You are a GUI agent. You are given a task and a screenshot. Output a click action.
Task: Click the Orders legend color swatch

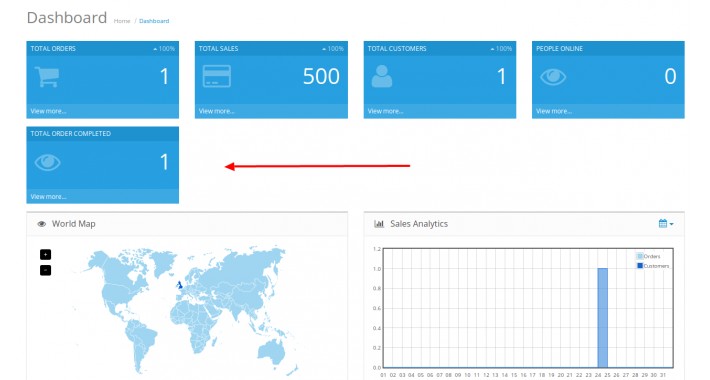pos(640,256)
